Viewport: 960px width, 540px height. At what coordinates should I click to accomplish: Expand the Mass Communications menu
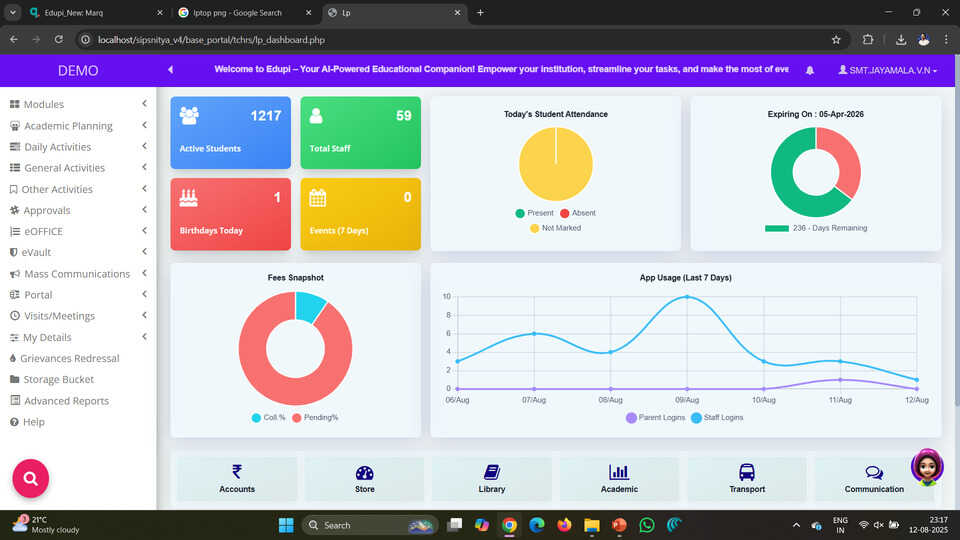click(78, 274)
